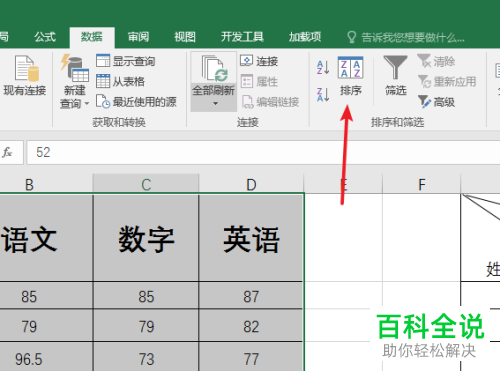The image size is (500, 371).
Task: Click cell with 79 in column B
Action: point(46,326)
